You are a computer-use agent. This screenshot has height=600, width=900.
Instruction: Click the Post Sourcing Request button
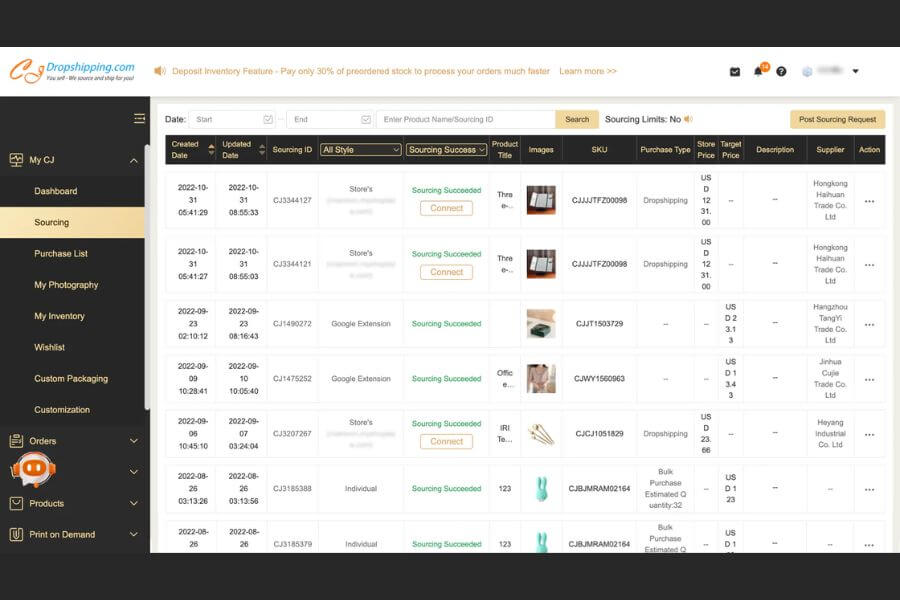pyautogui.click(x=838, y=118)
